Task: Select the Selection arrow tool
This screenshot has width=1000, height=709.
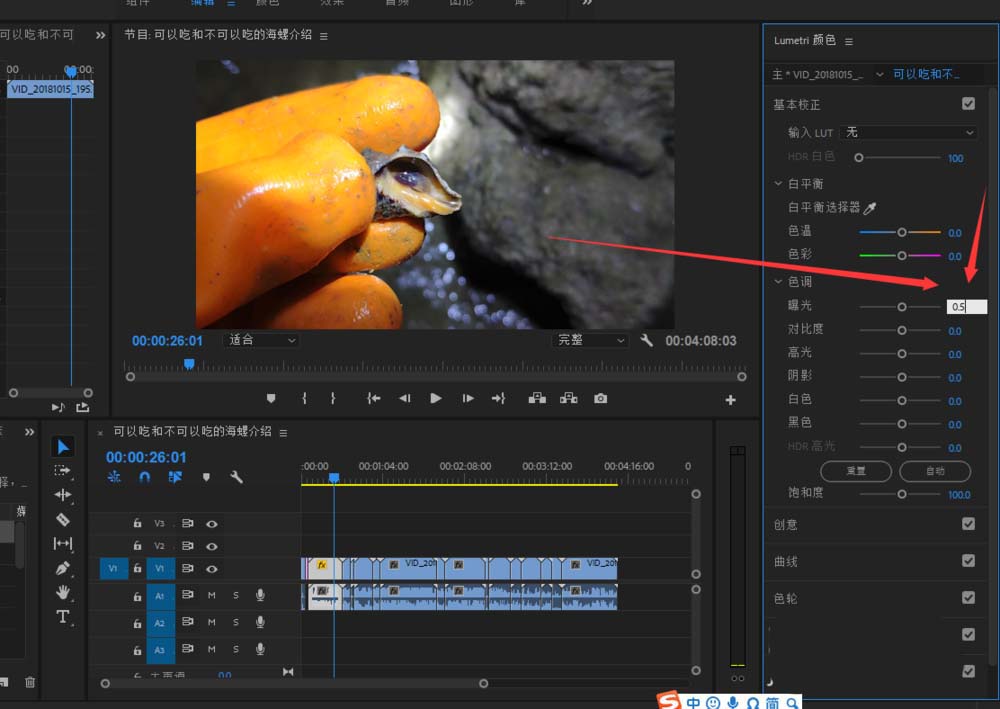Action: (x=62, y=447)
